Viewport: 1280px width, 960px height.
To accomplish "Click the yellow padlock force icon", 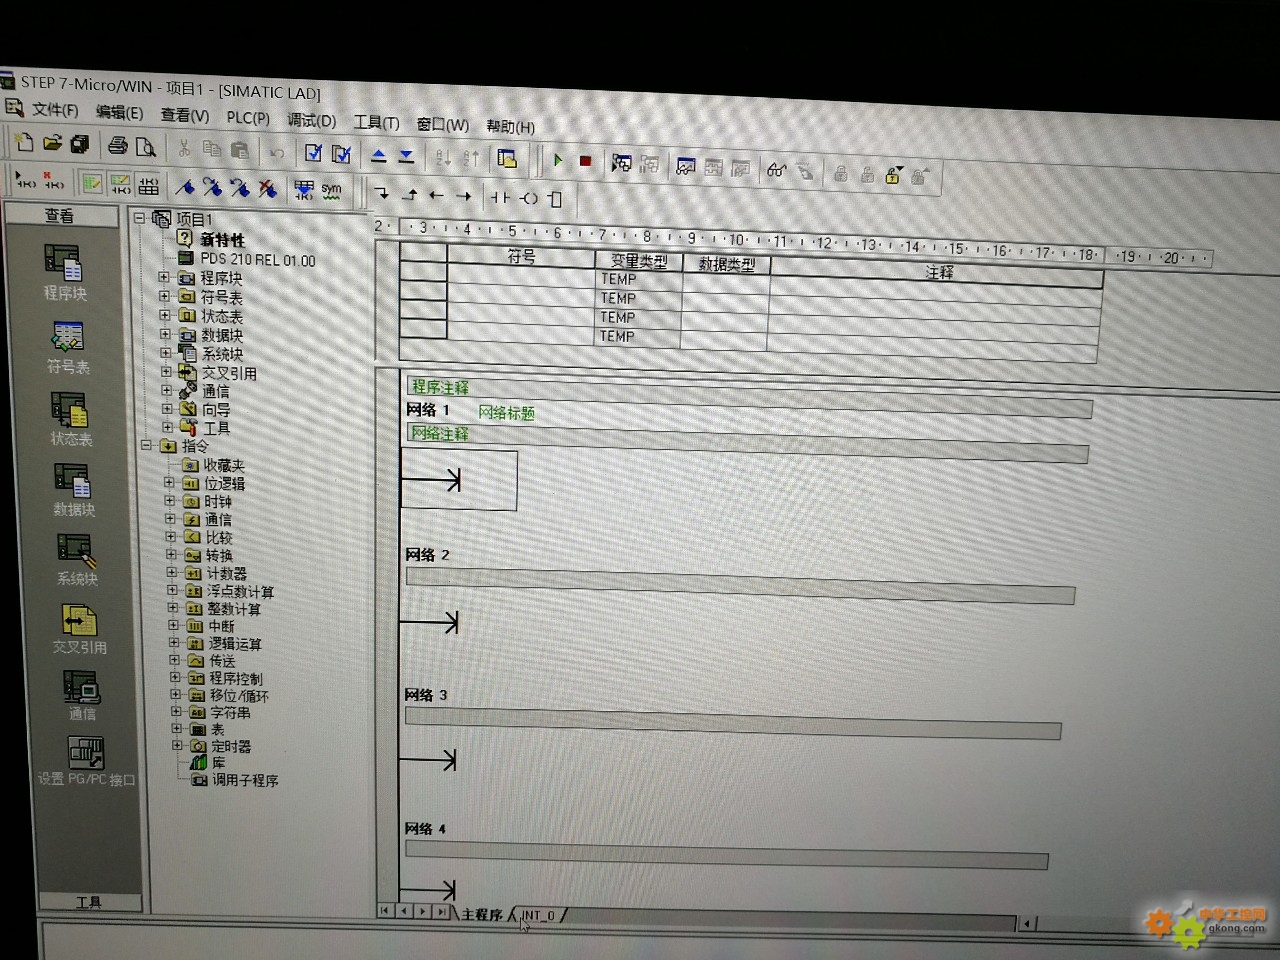I will click(893, 174).
